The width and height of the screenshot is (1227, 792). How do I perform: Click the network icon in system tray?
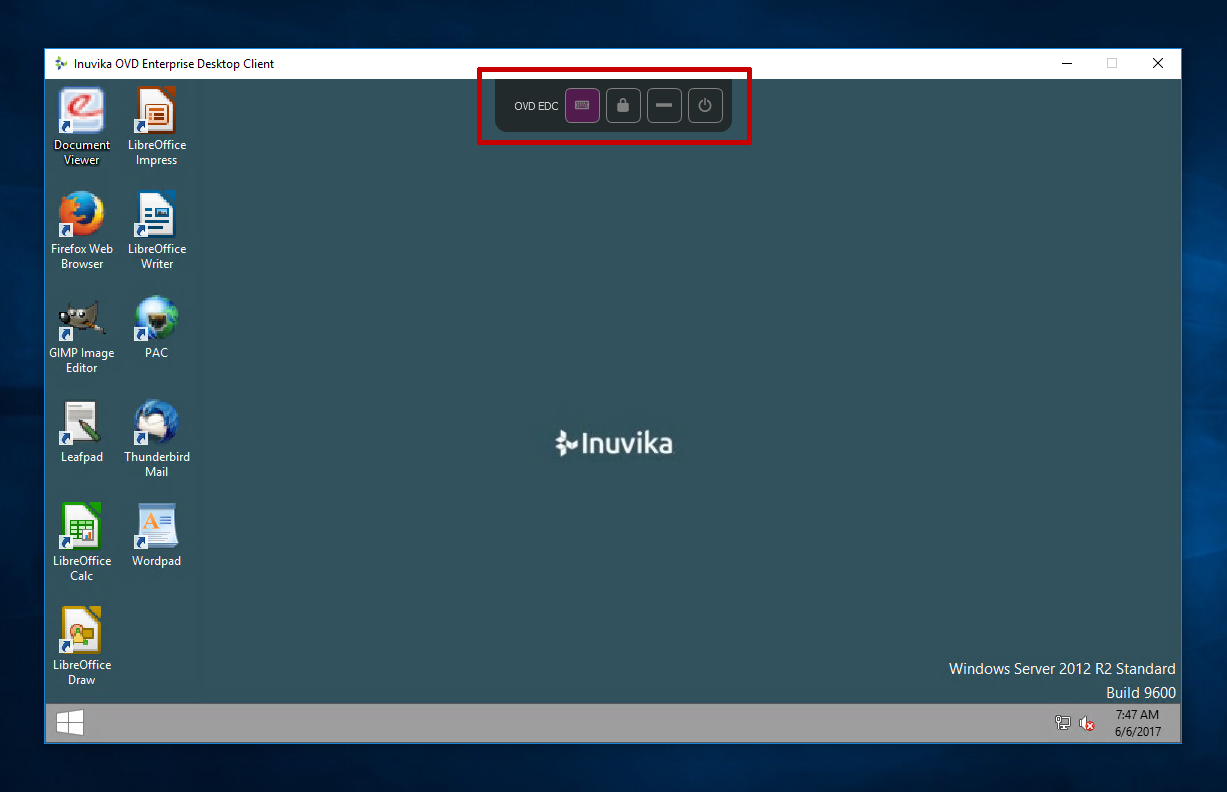[1062, 723]
